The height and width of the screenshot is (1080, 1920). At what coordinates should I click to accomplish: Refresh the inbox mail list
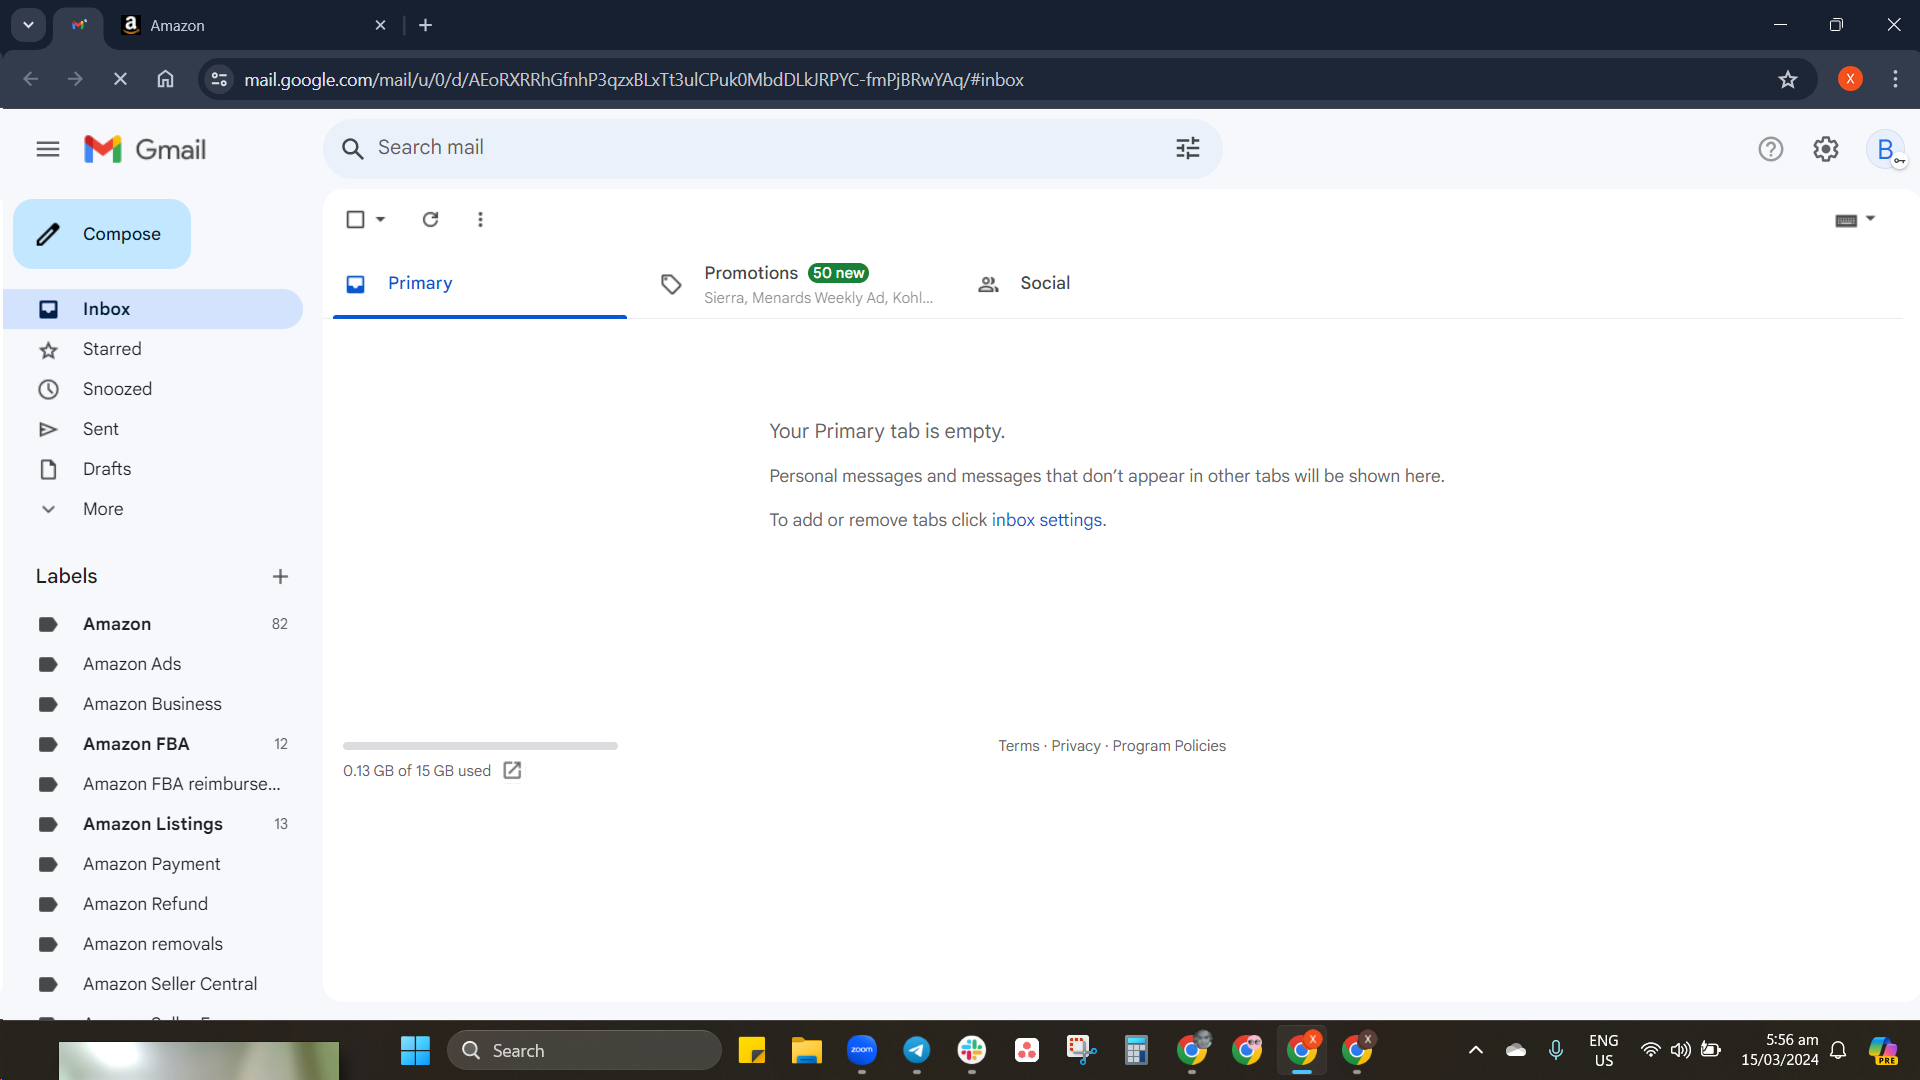coord(431,220)
